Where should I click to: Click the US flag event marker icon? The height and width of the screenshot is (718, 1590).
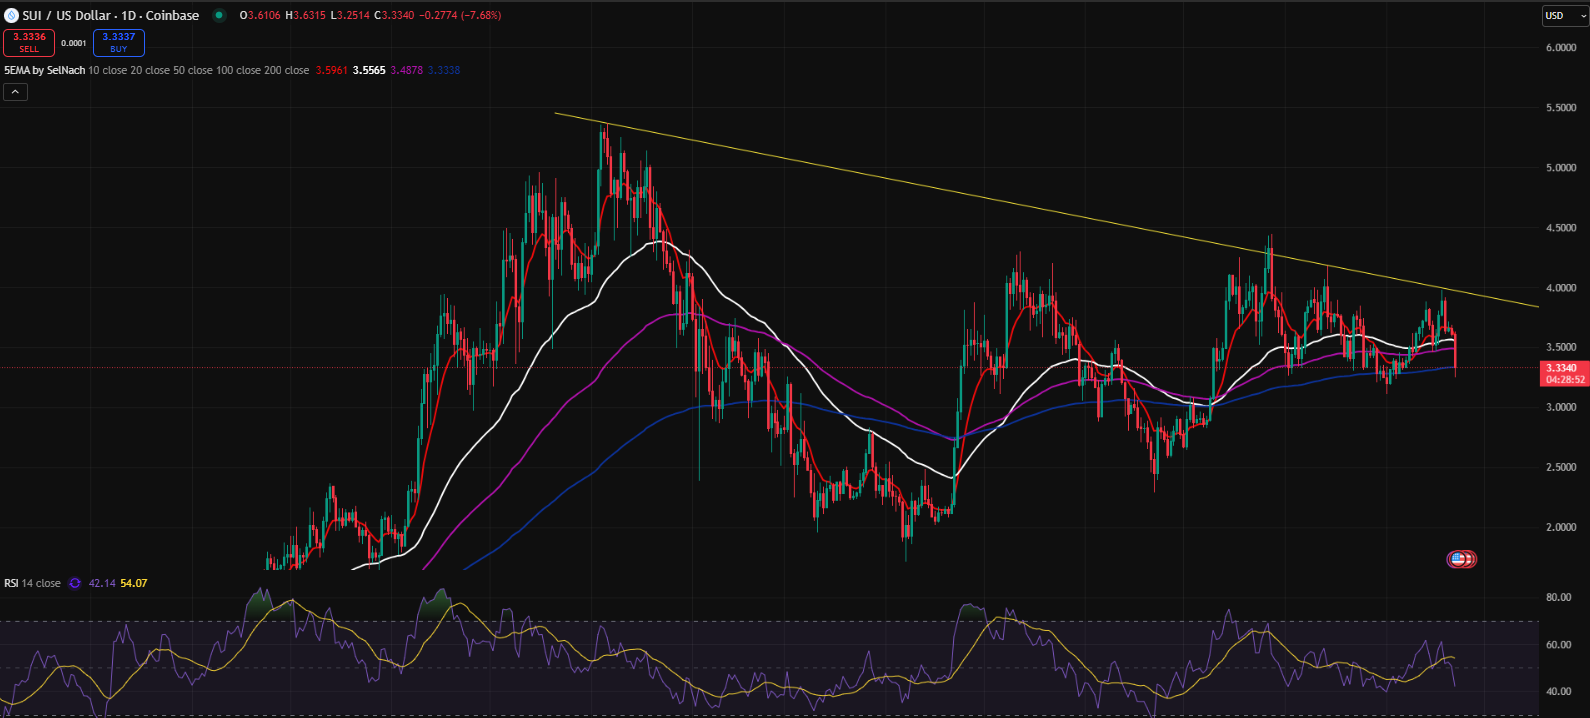(x=1460, y=559)
